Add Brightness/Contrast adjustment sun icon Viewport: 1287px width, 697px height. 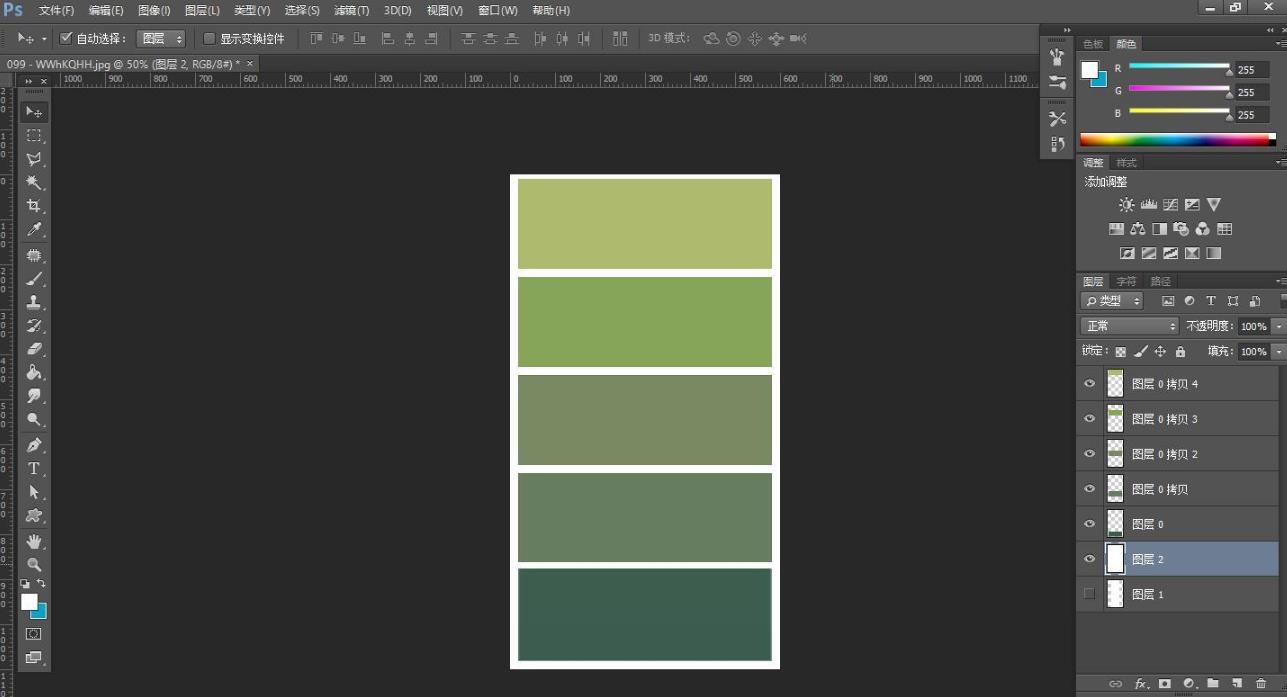(1126, 204)
